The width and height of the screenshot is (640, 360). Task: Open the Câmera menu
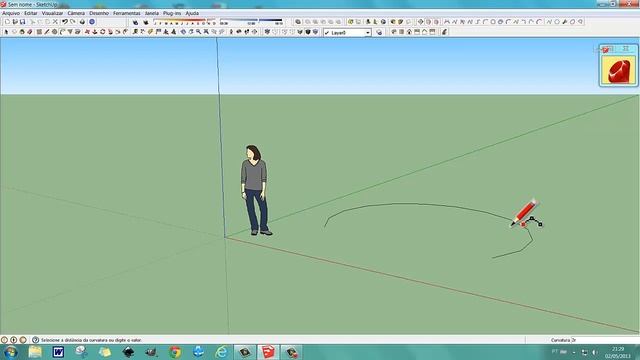(76, 13)
